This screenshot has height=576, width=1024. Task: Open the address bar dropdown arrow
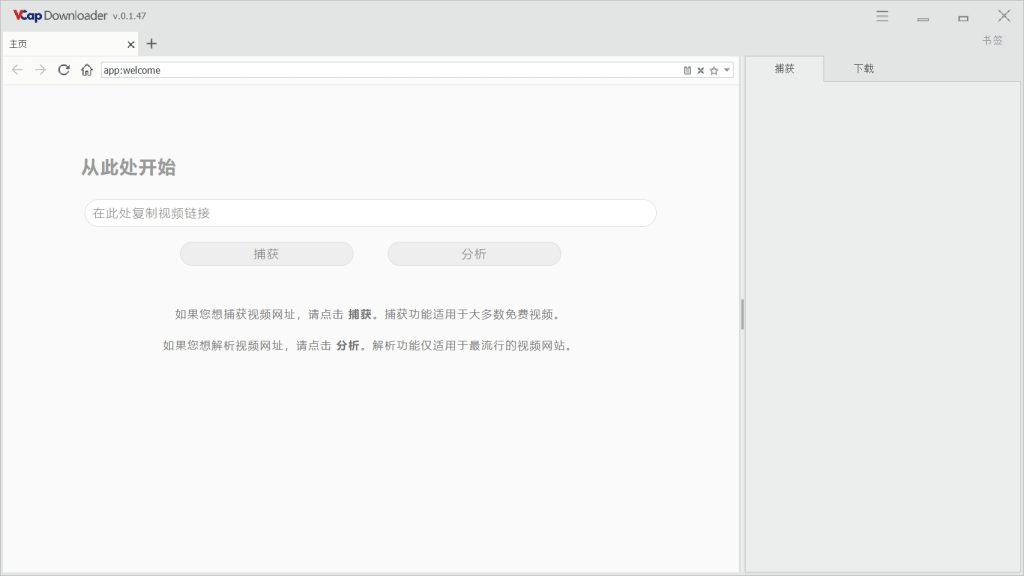(727, 70)
